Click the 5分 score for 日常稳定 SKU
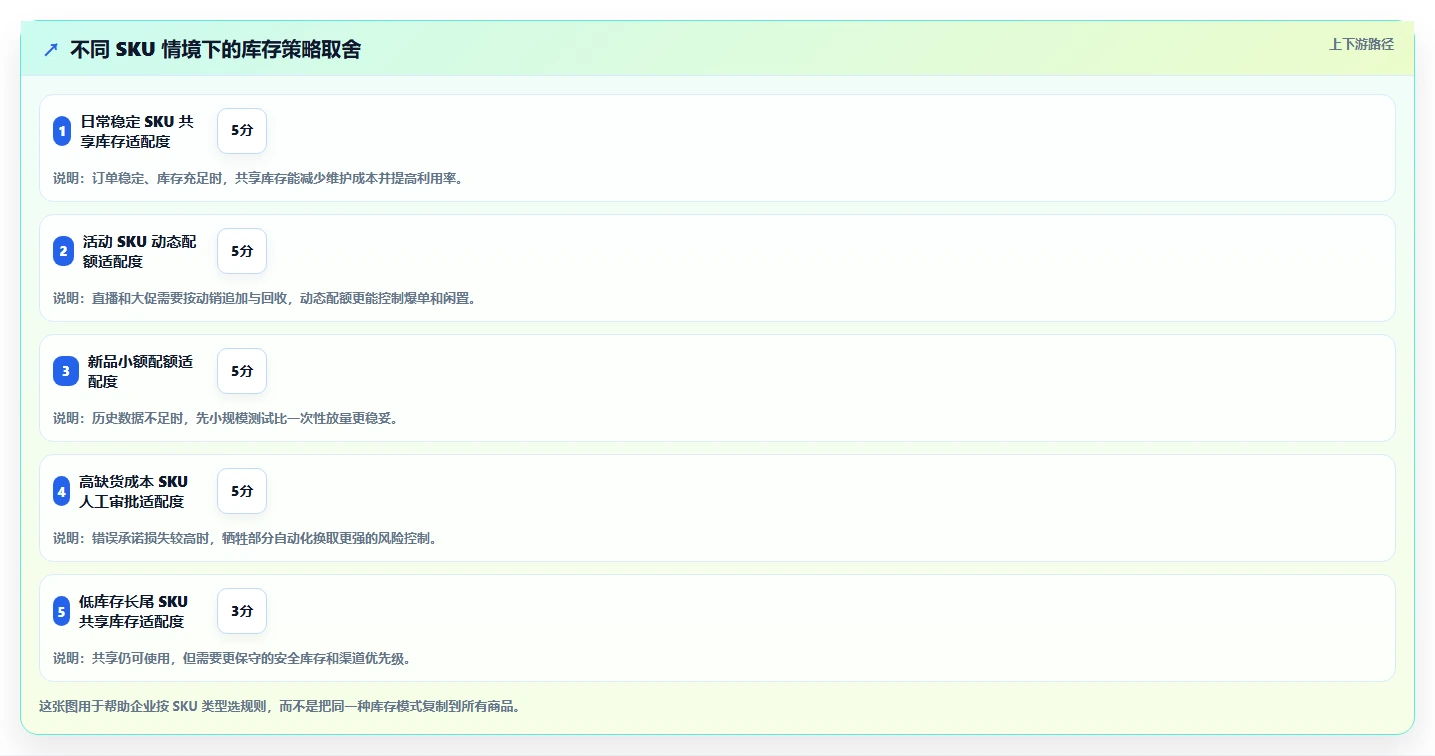Viewport: 1435px width, 756px height. click(242, 131)
